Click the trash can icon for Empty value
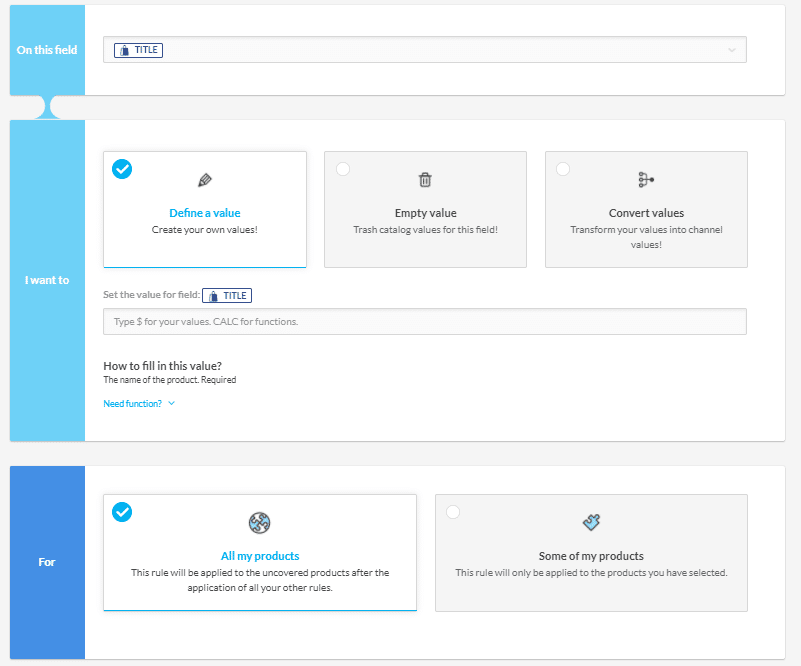 (425, 180)
